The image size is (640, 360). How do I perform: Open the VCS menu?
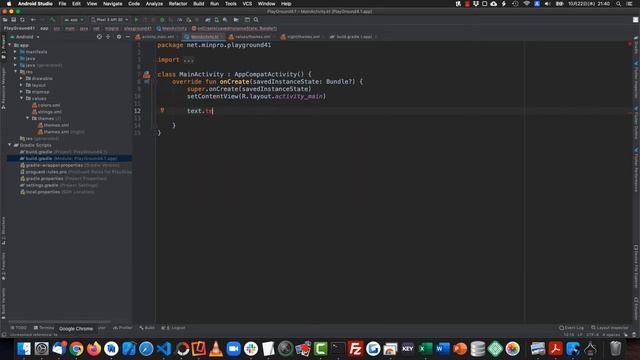[x=247, y=4]
